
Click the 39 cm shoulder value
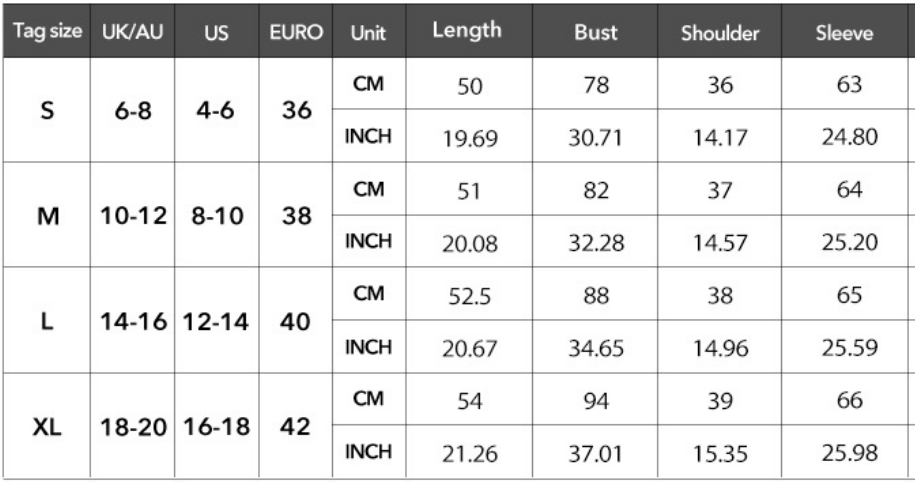(x=721, y=403)
